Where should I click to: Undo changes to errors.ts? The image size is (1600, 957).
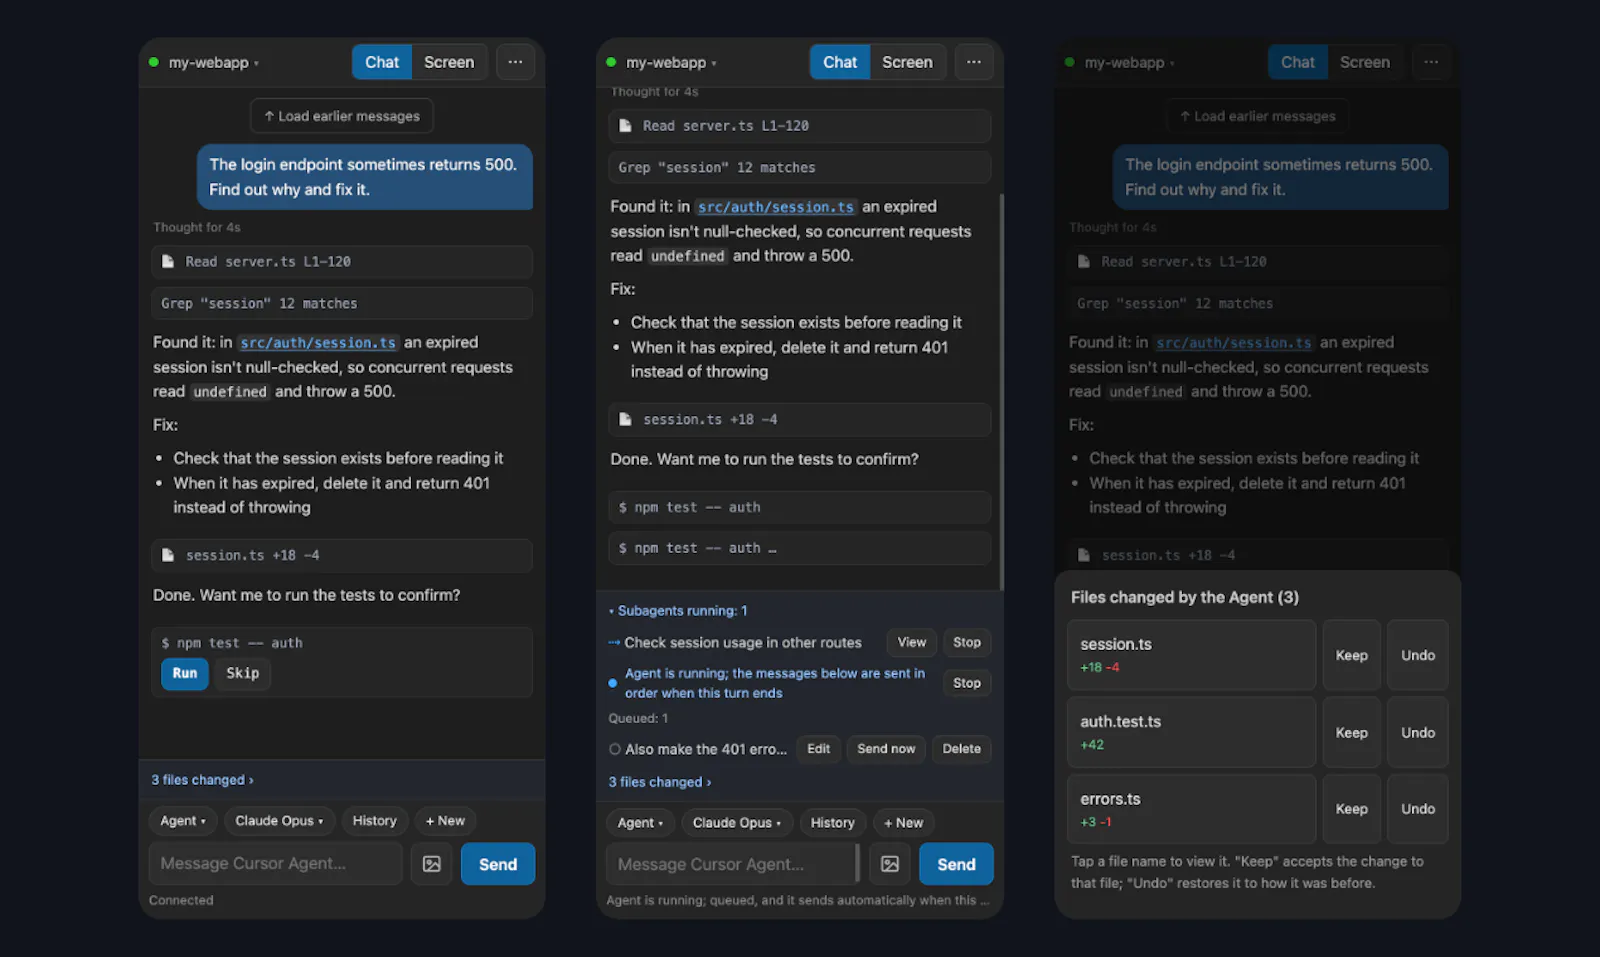[x=1418, y=808]
